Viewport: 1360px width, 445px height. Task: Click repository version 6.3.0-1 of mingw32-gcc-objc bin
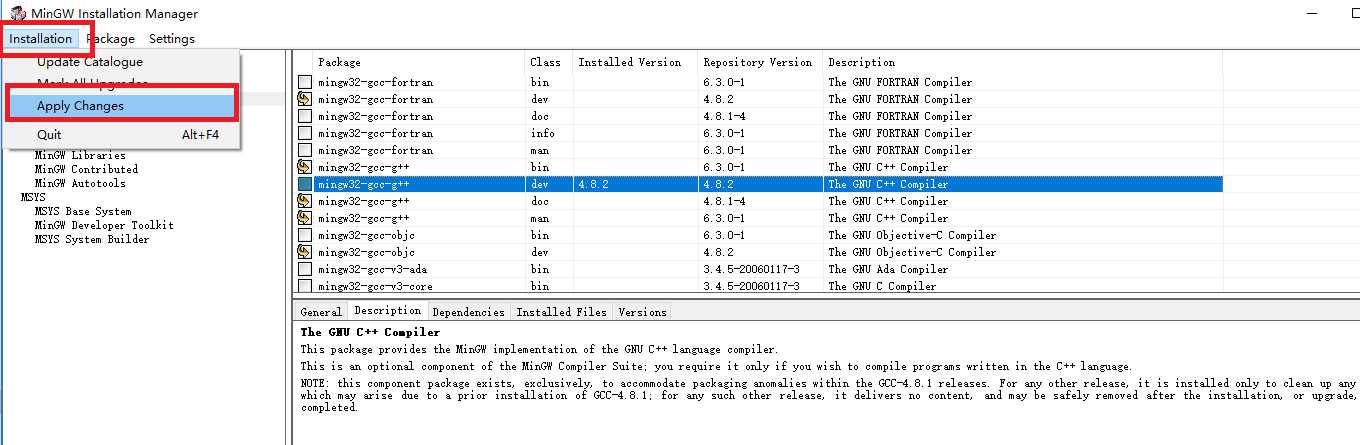tap(725, 235)
